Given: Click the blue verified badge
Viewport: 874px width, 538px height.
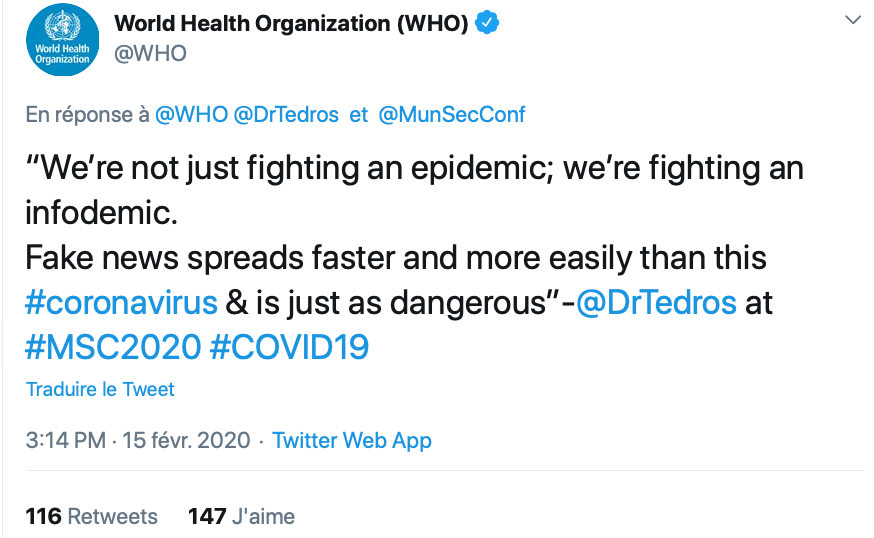Looking at the screenshot, I should pyautogui.click(x=487, y=23).
